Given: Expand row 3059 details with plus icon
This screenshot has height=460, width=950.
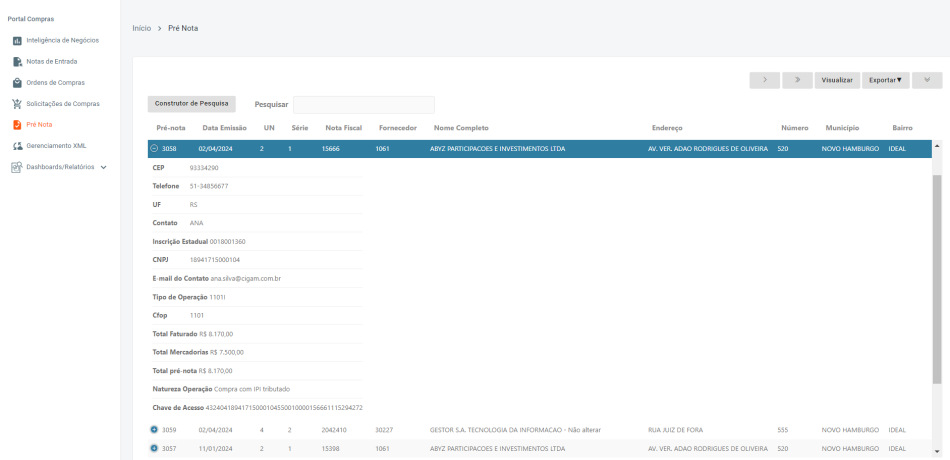Looking at the screenshot, I should [154, 430].
